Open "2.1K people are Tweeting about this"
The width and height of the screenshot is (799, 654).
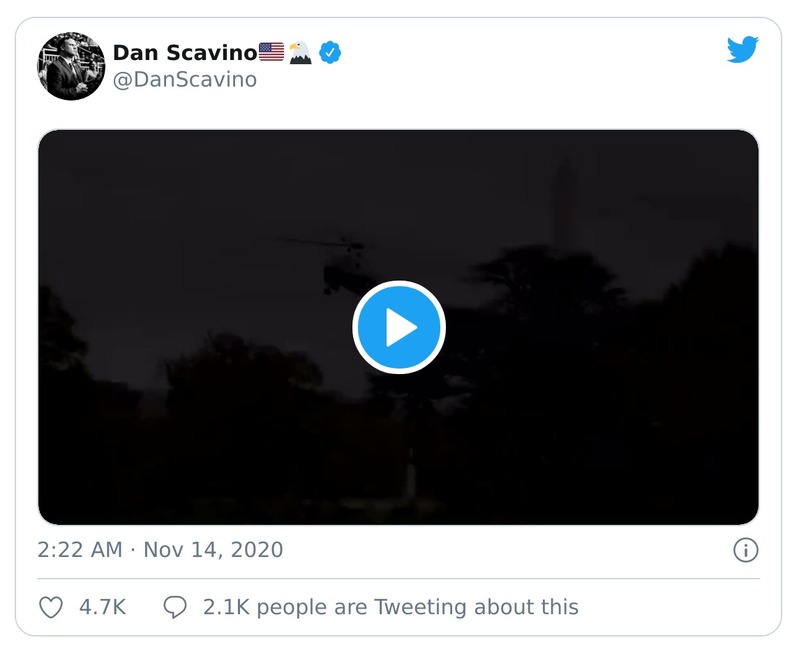click(x=390, y=607)
